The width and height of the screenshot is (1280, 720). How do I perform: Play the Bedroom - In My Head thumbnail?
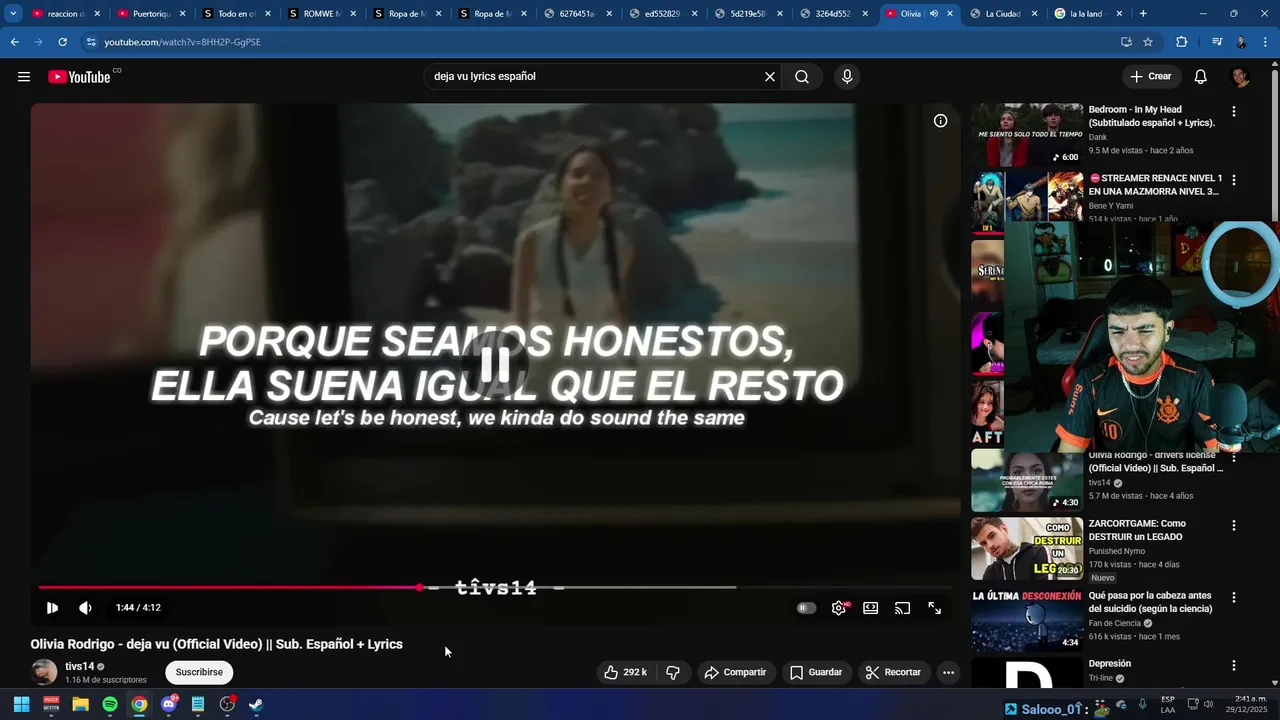[1027, 135]
